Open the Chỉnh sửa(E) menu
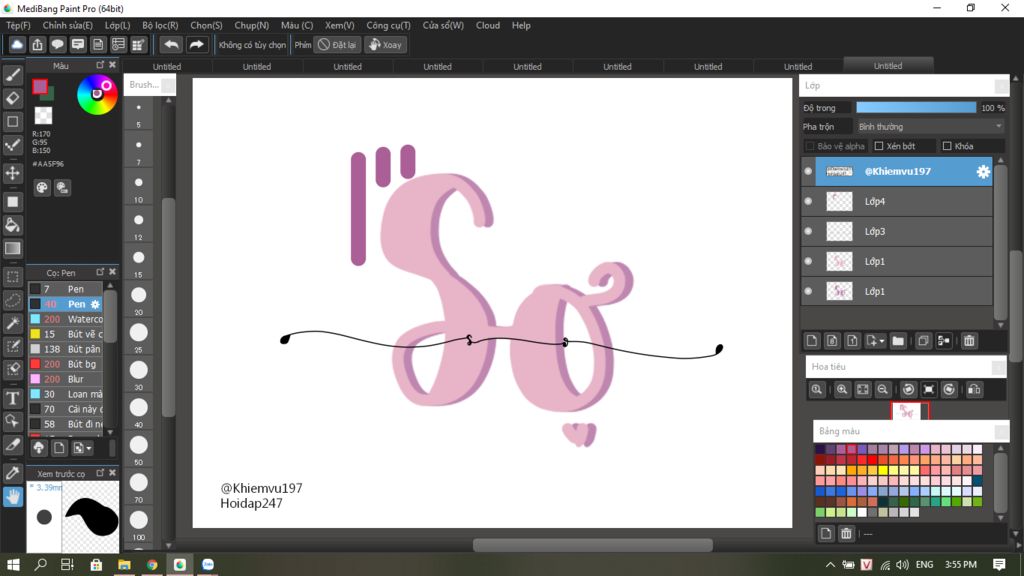Screen dimensions: 1024x576 pos(67,25)
